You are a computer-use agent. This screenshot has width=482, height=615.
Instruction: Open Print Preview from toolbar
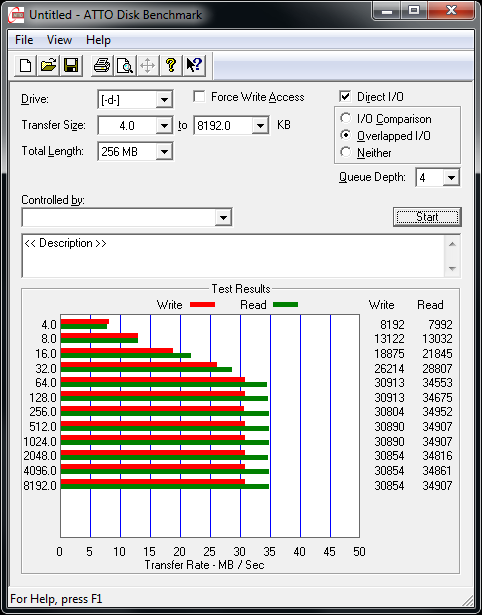click(124, 65)
